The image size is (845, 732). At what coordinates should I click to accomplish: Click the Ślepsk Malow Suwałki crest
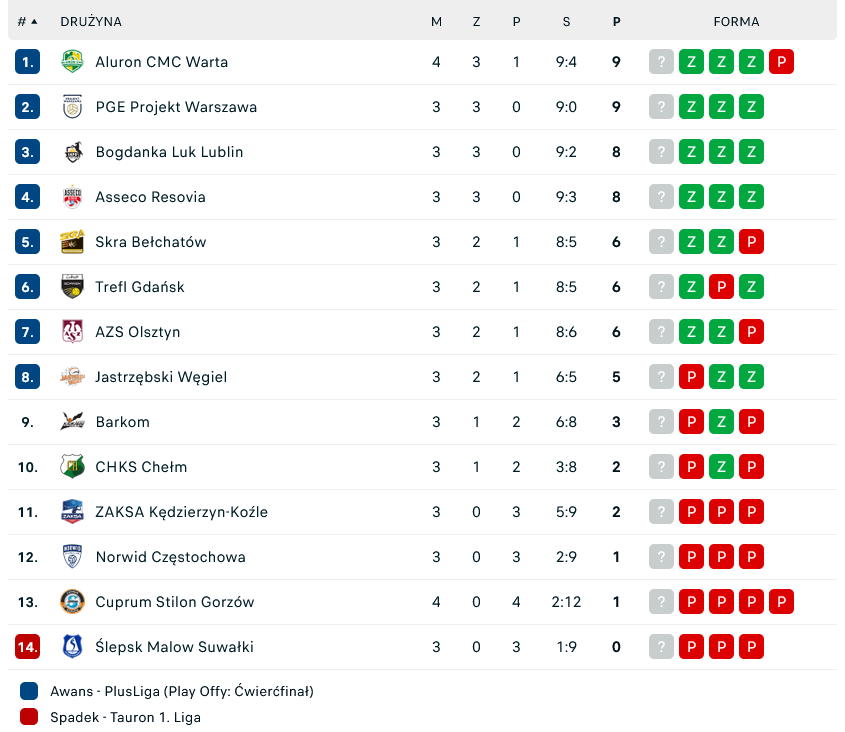pyautogui.click(x=72, y=647)
